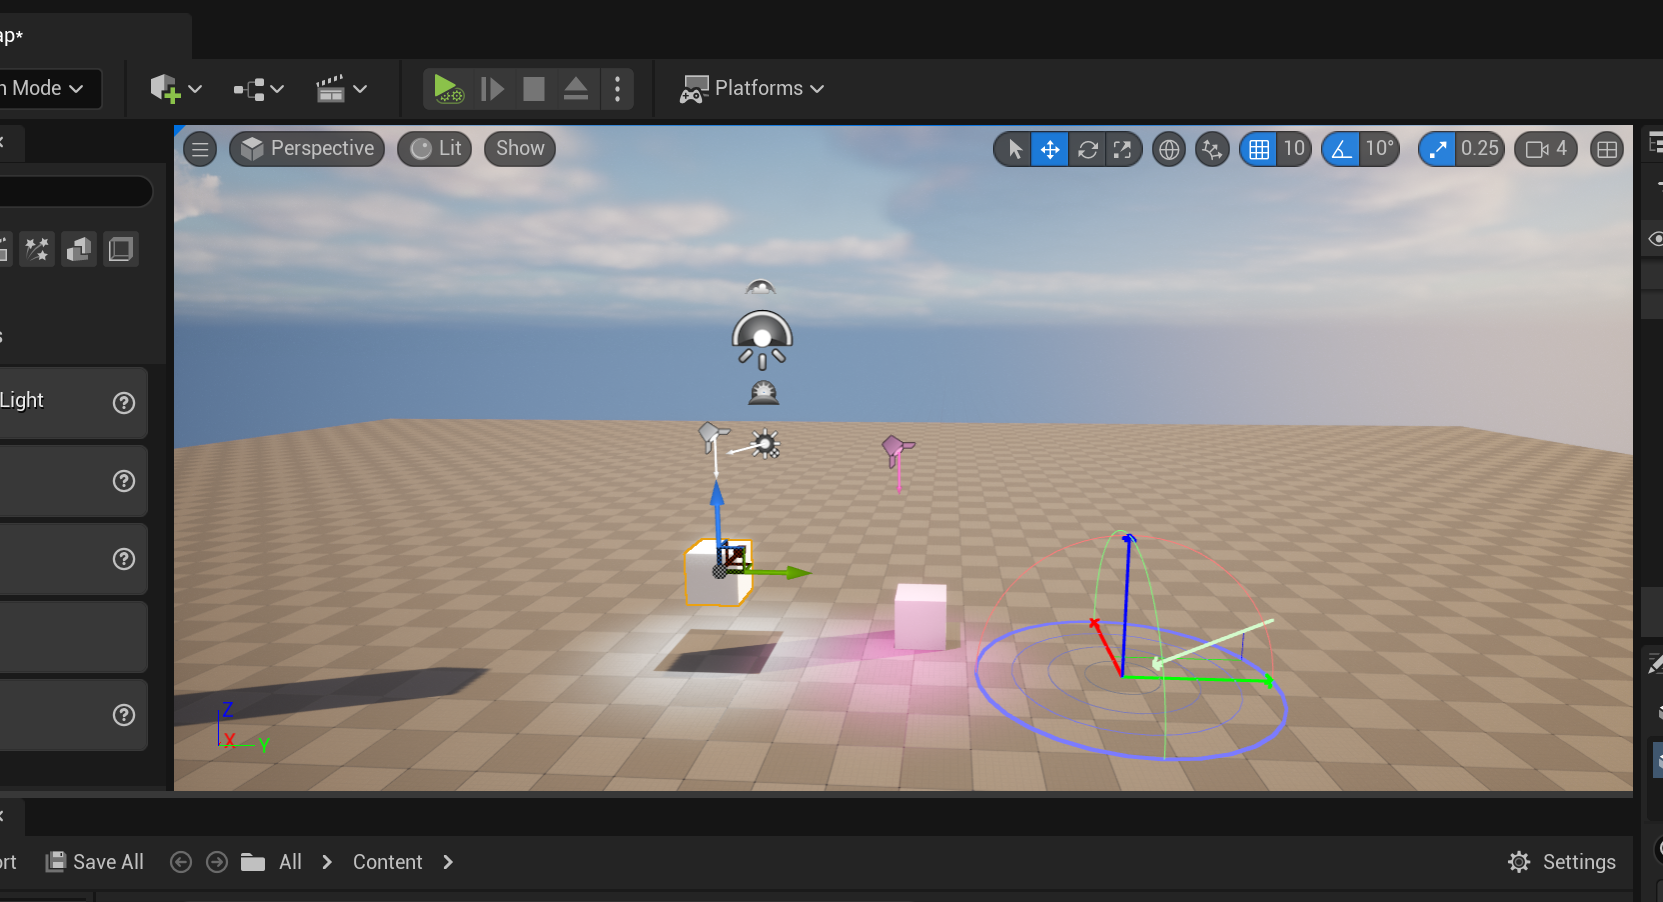
Task: Expand chevron after Content breadcrumb
Action: coord(448,862)
